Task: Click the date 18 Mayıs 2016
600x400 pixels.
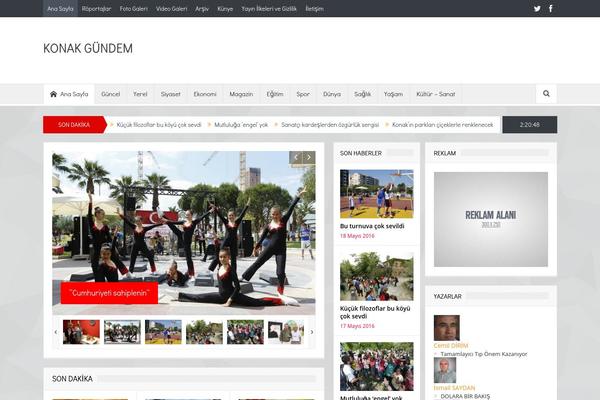Action: [x=357, y=236]
